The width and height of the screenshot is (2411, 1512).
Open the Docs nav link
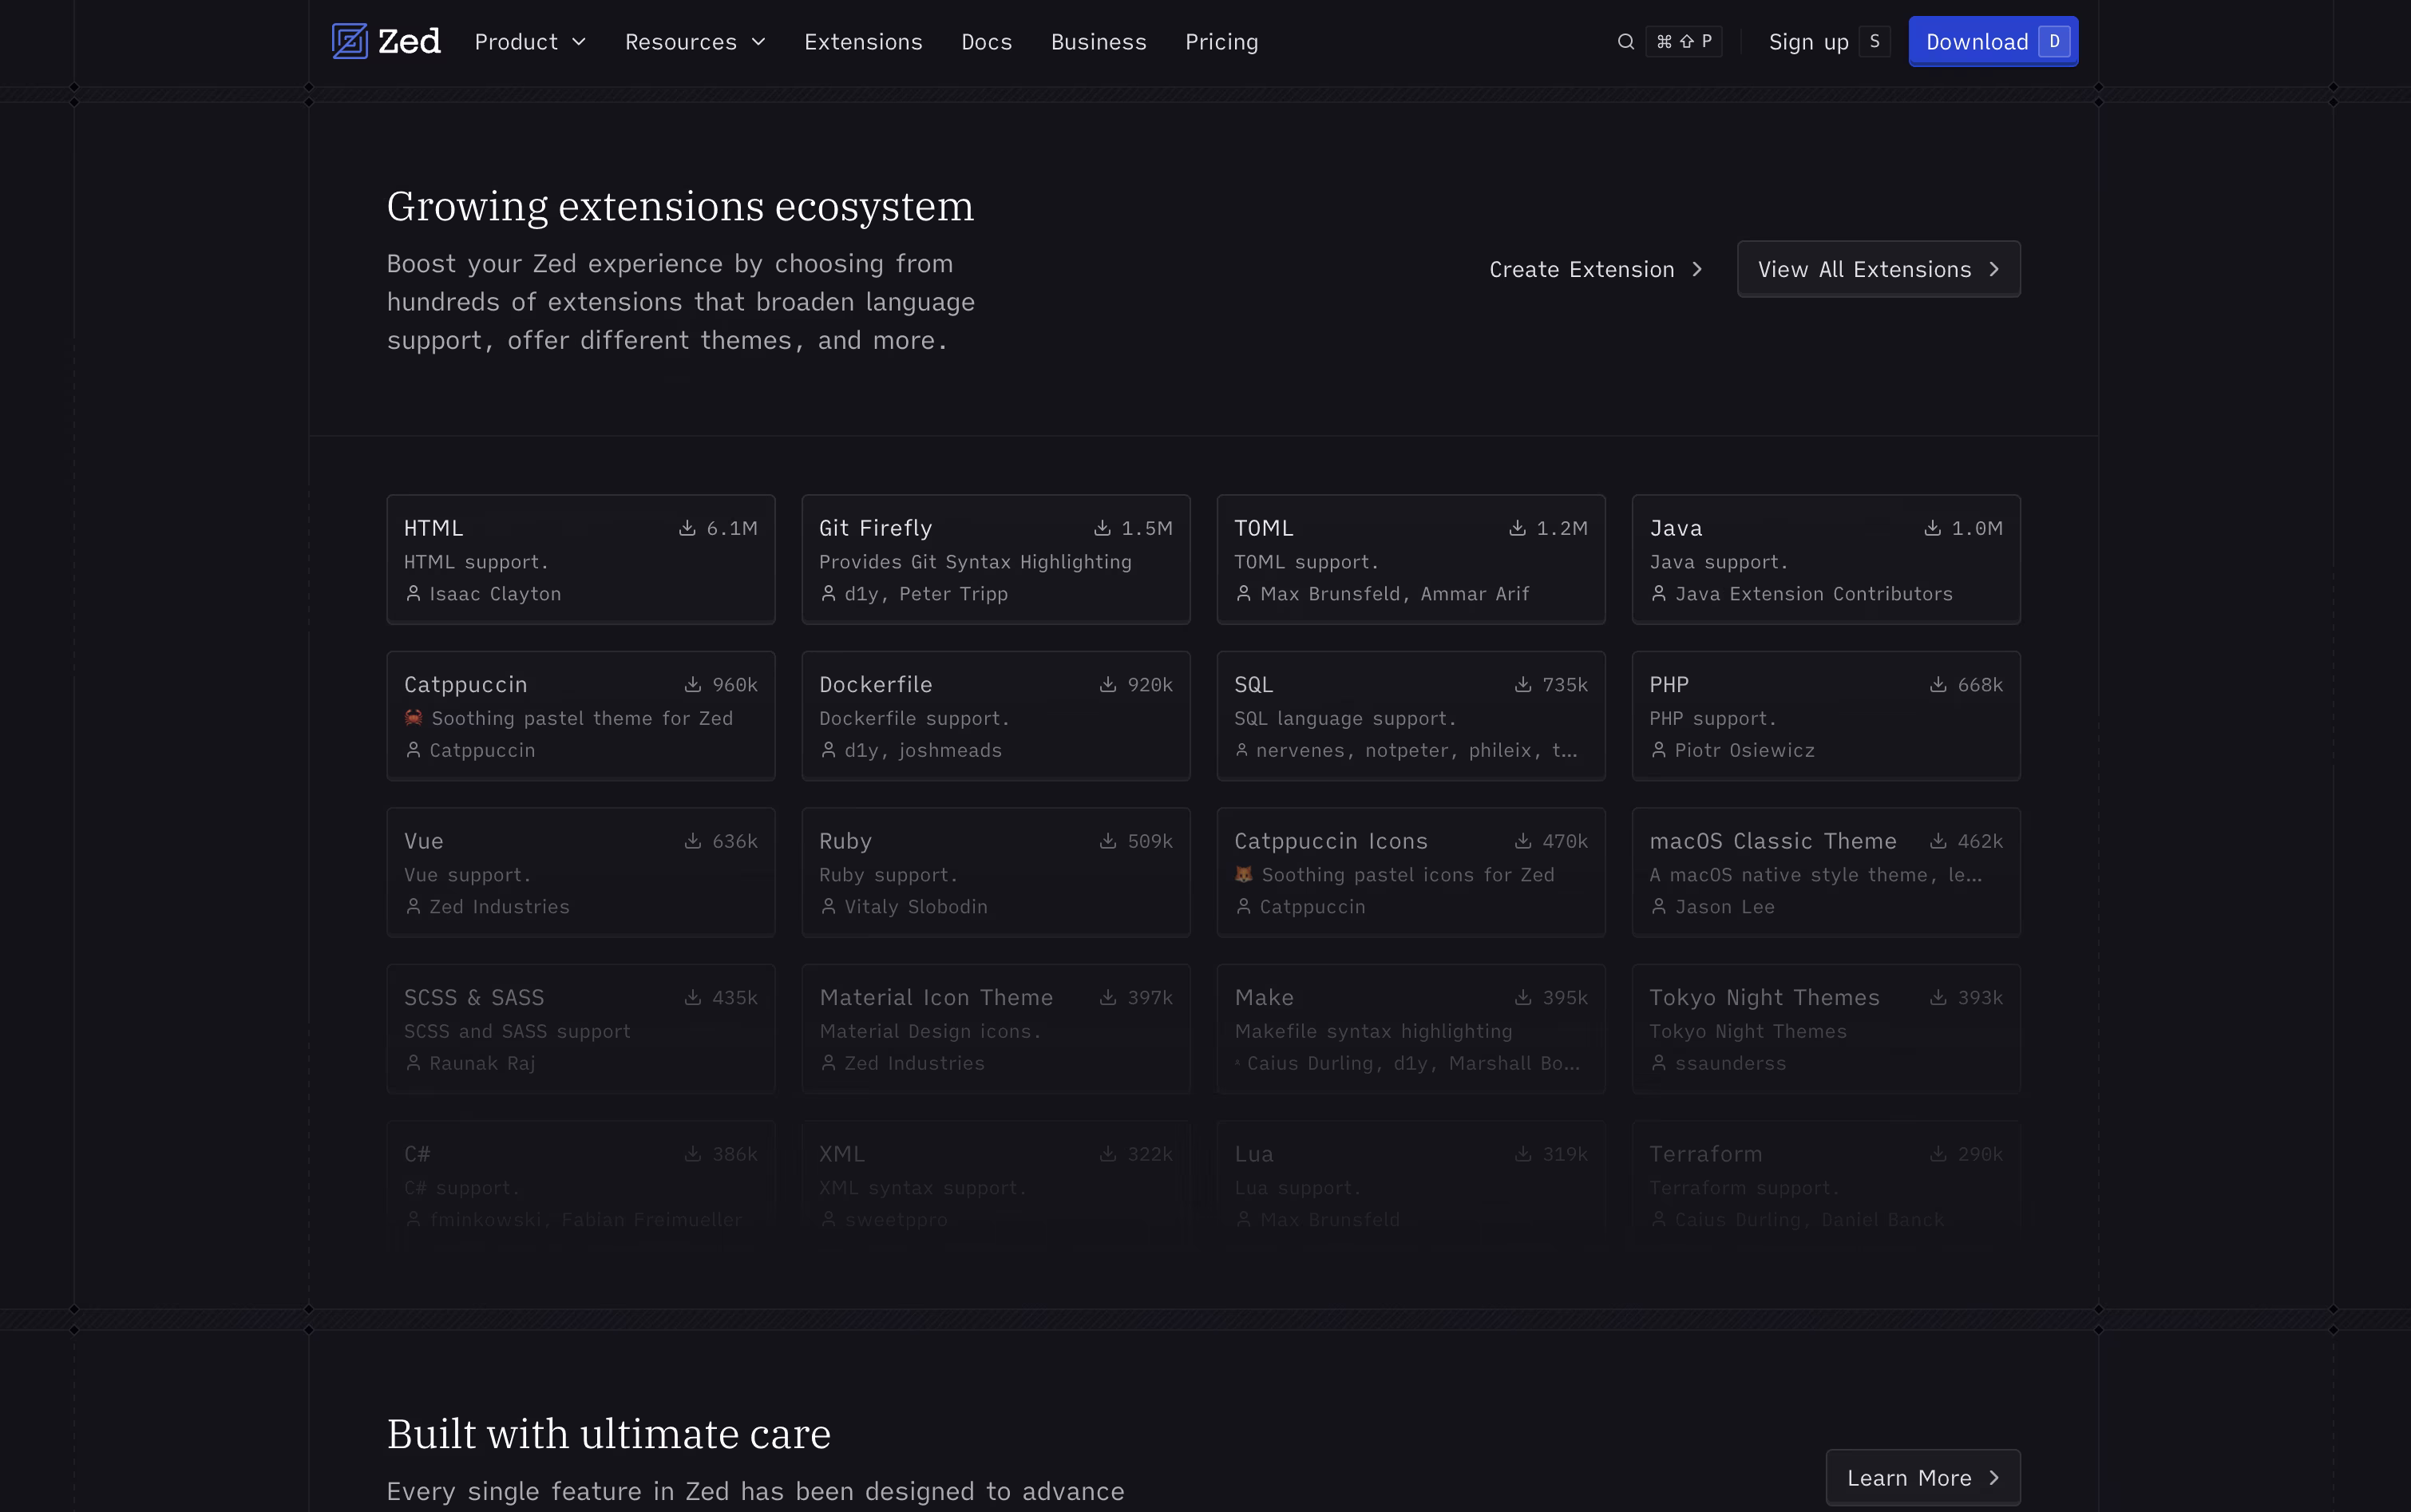point(986,42)
